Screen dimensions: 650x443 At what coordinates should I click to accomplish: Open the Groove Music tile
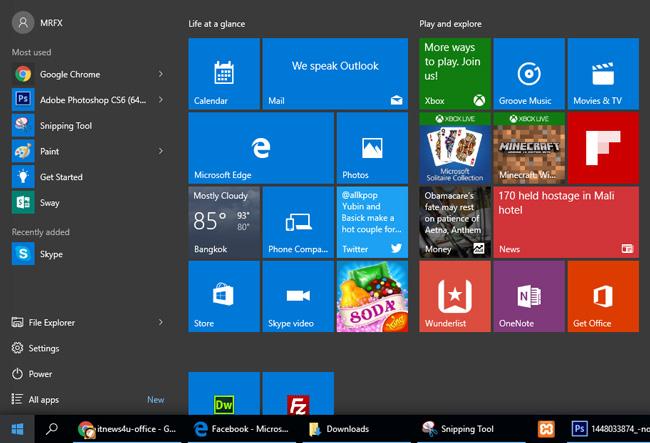coord(529,74)
